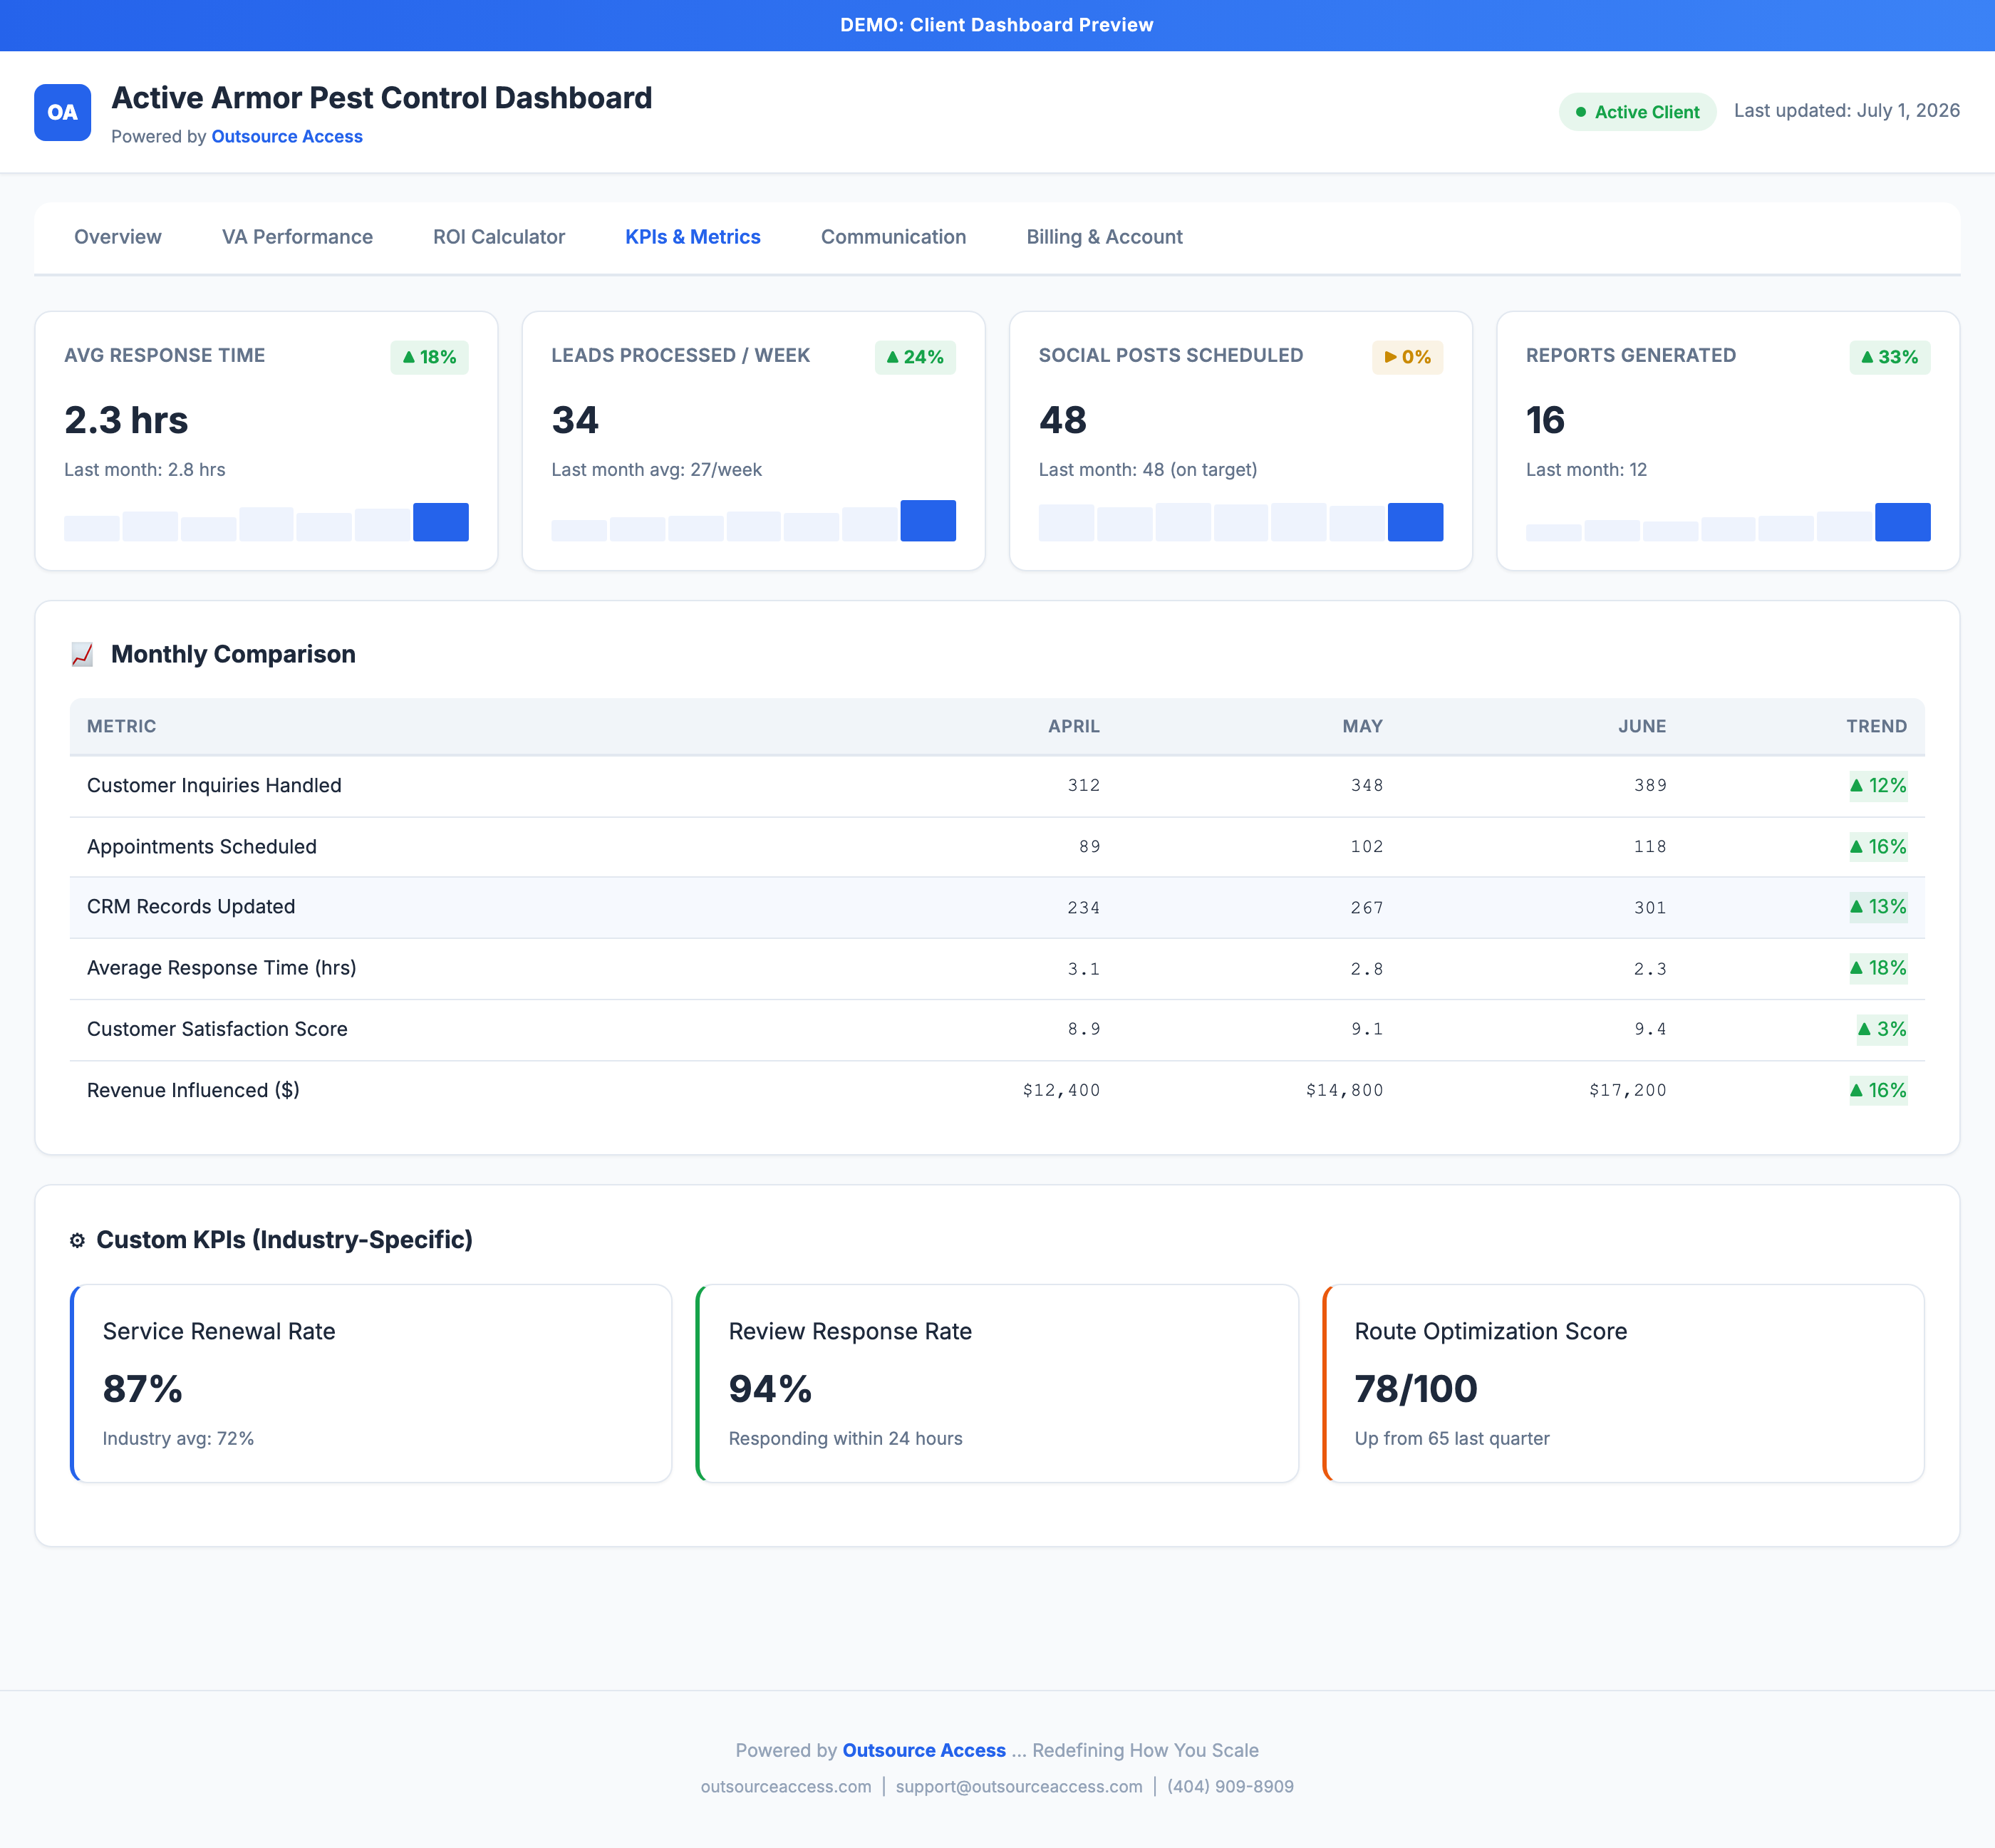The image size is (1995, 1848).
Task: Click the green Active Client status badge
Action: [1637, 112]
